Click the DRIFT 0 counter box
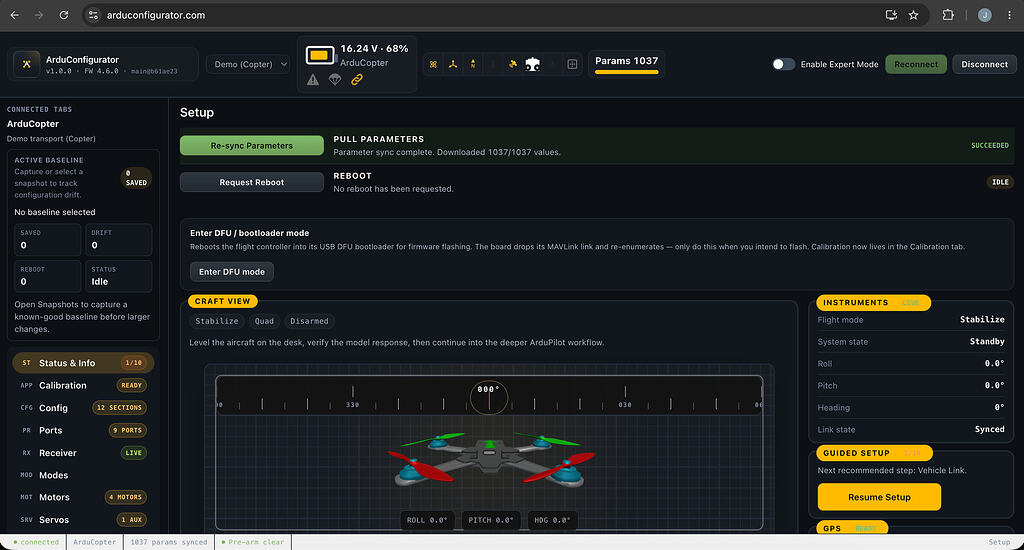 click(x=118, y=240)
